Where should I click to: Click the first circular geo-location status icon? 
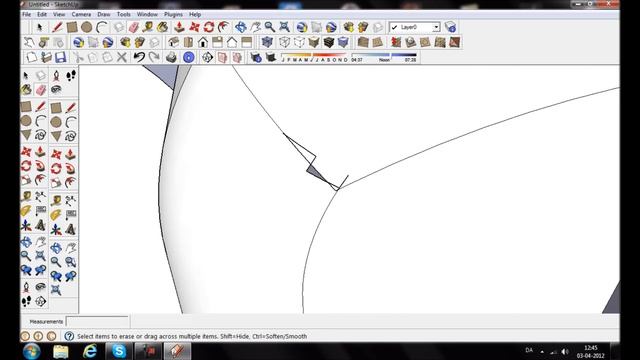(25, 336)
